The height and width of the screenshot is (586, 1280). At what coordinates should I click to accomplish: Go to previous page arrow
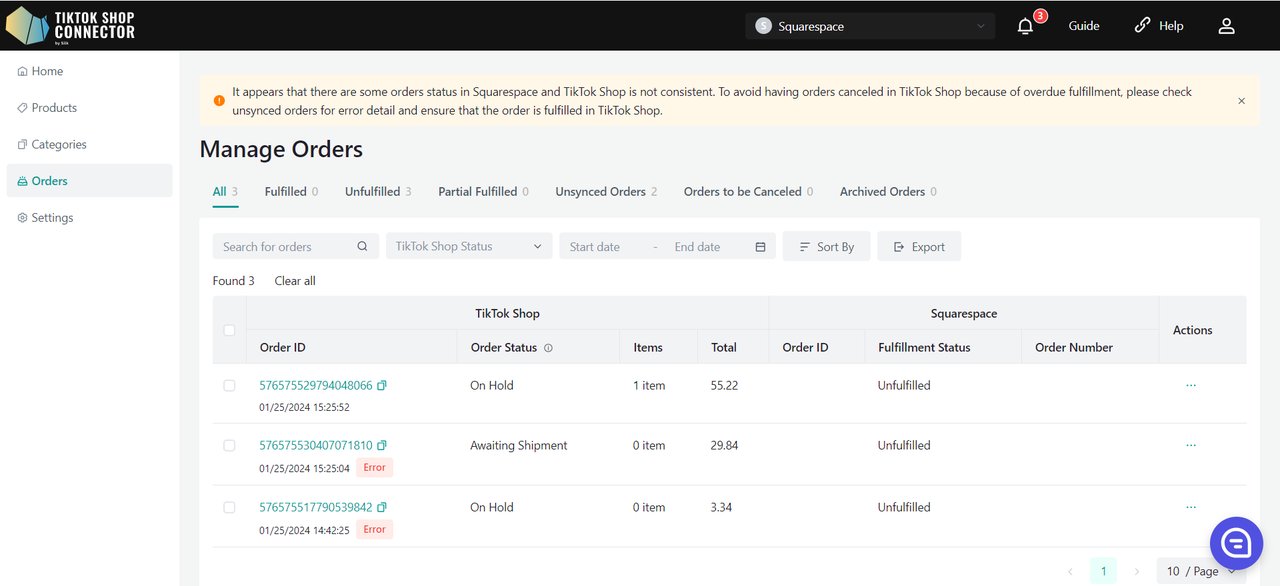coord(1070,571)
